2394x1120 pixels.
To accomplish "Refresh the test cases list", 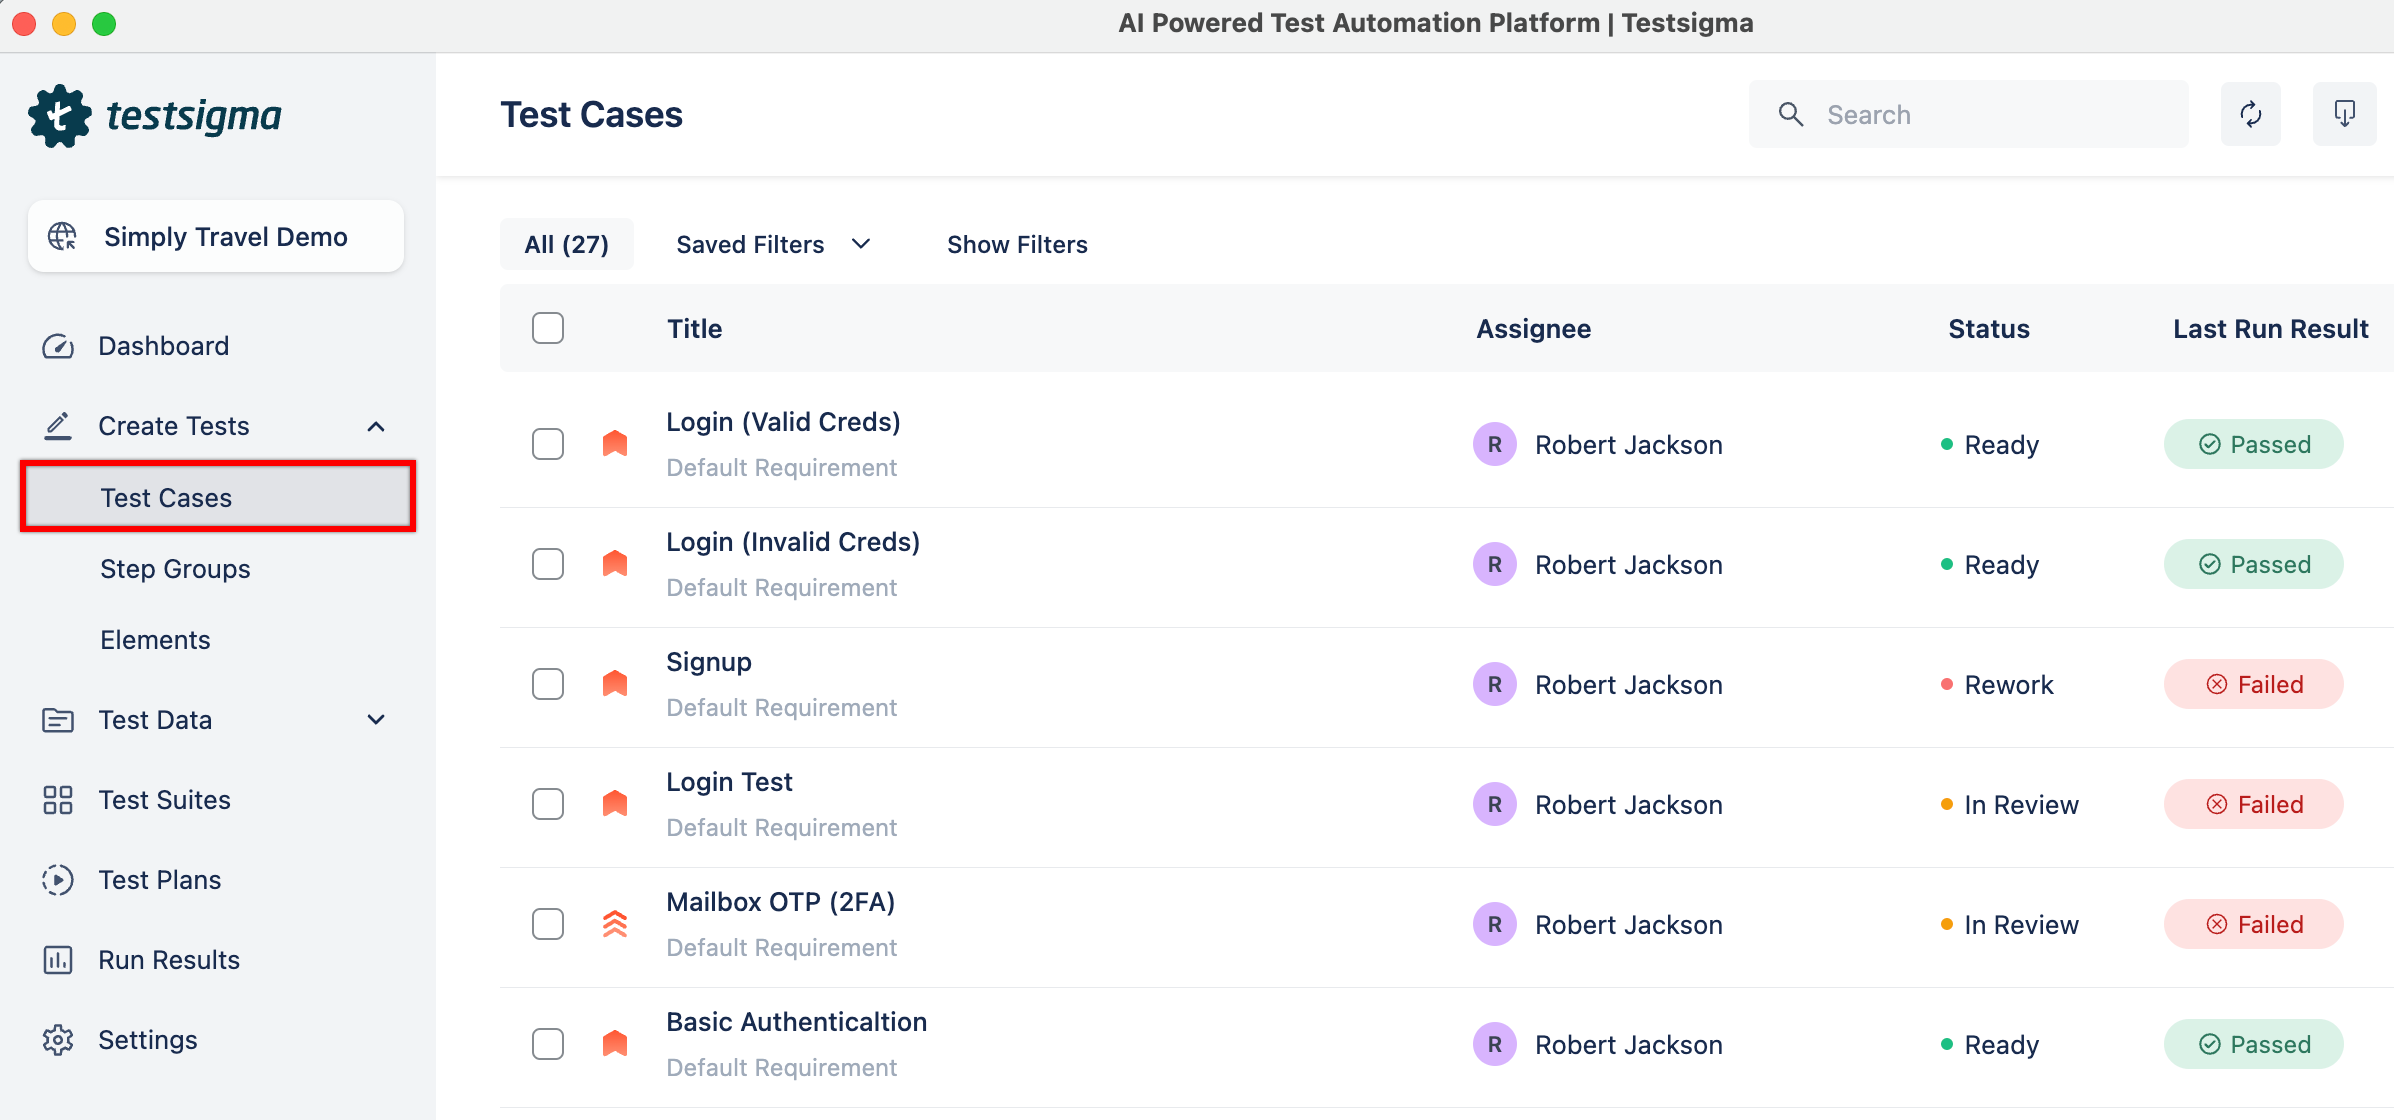I will [x=2251, y=114].
